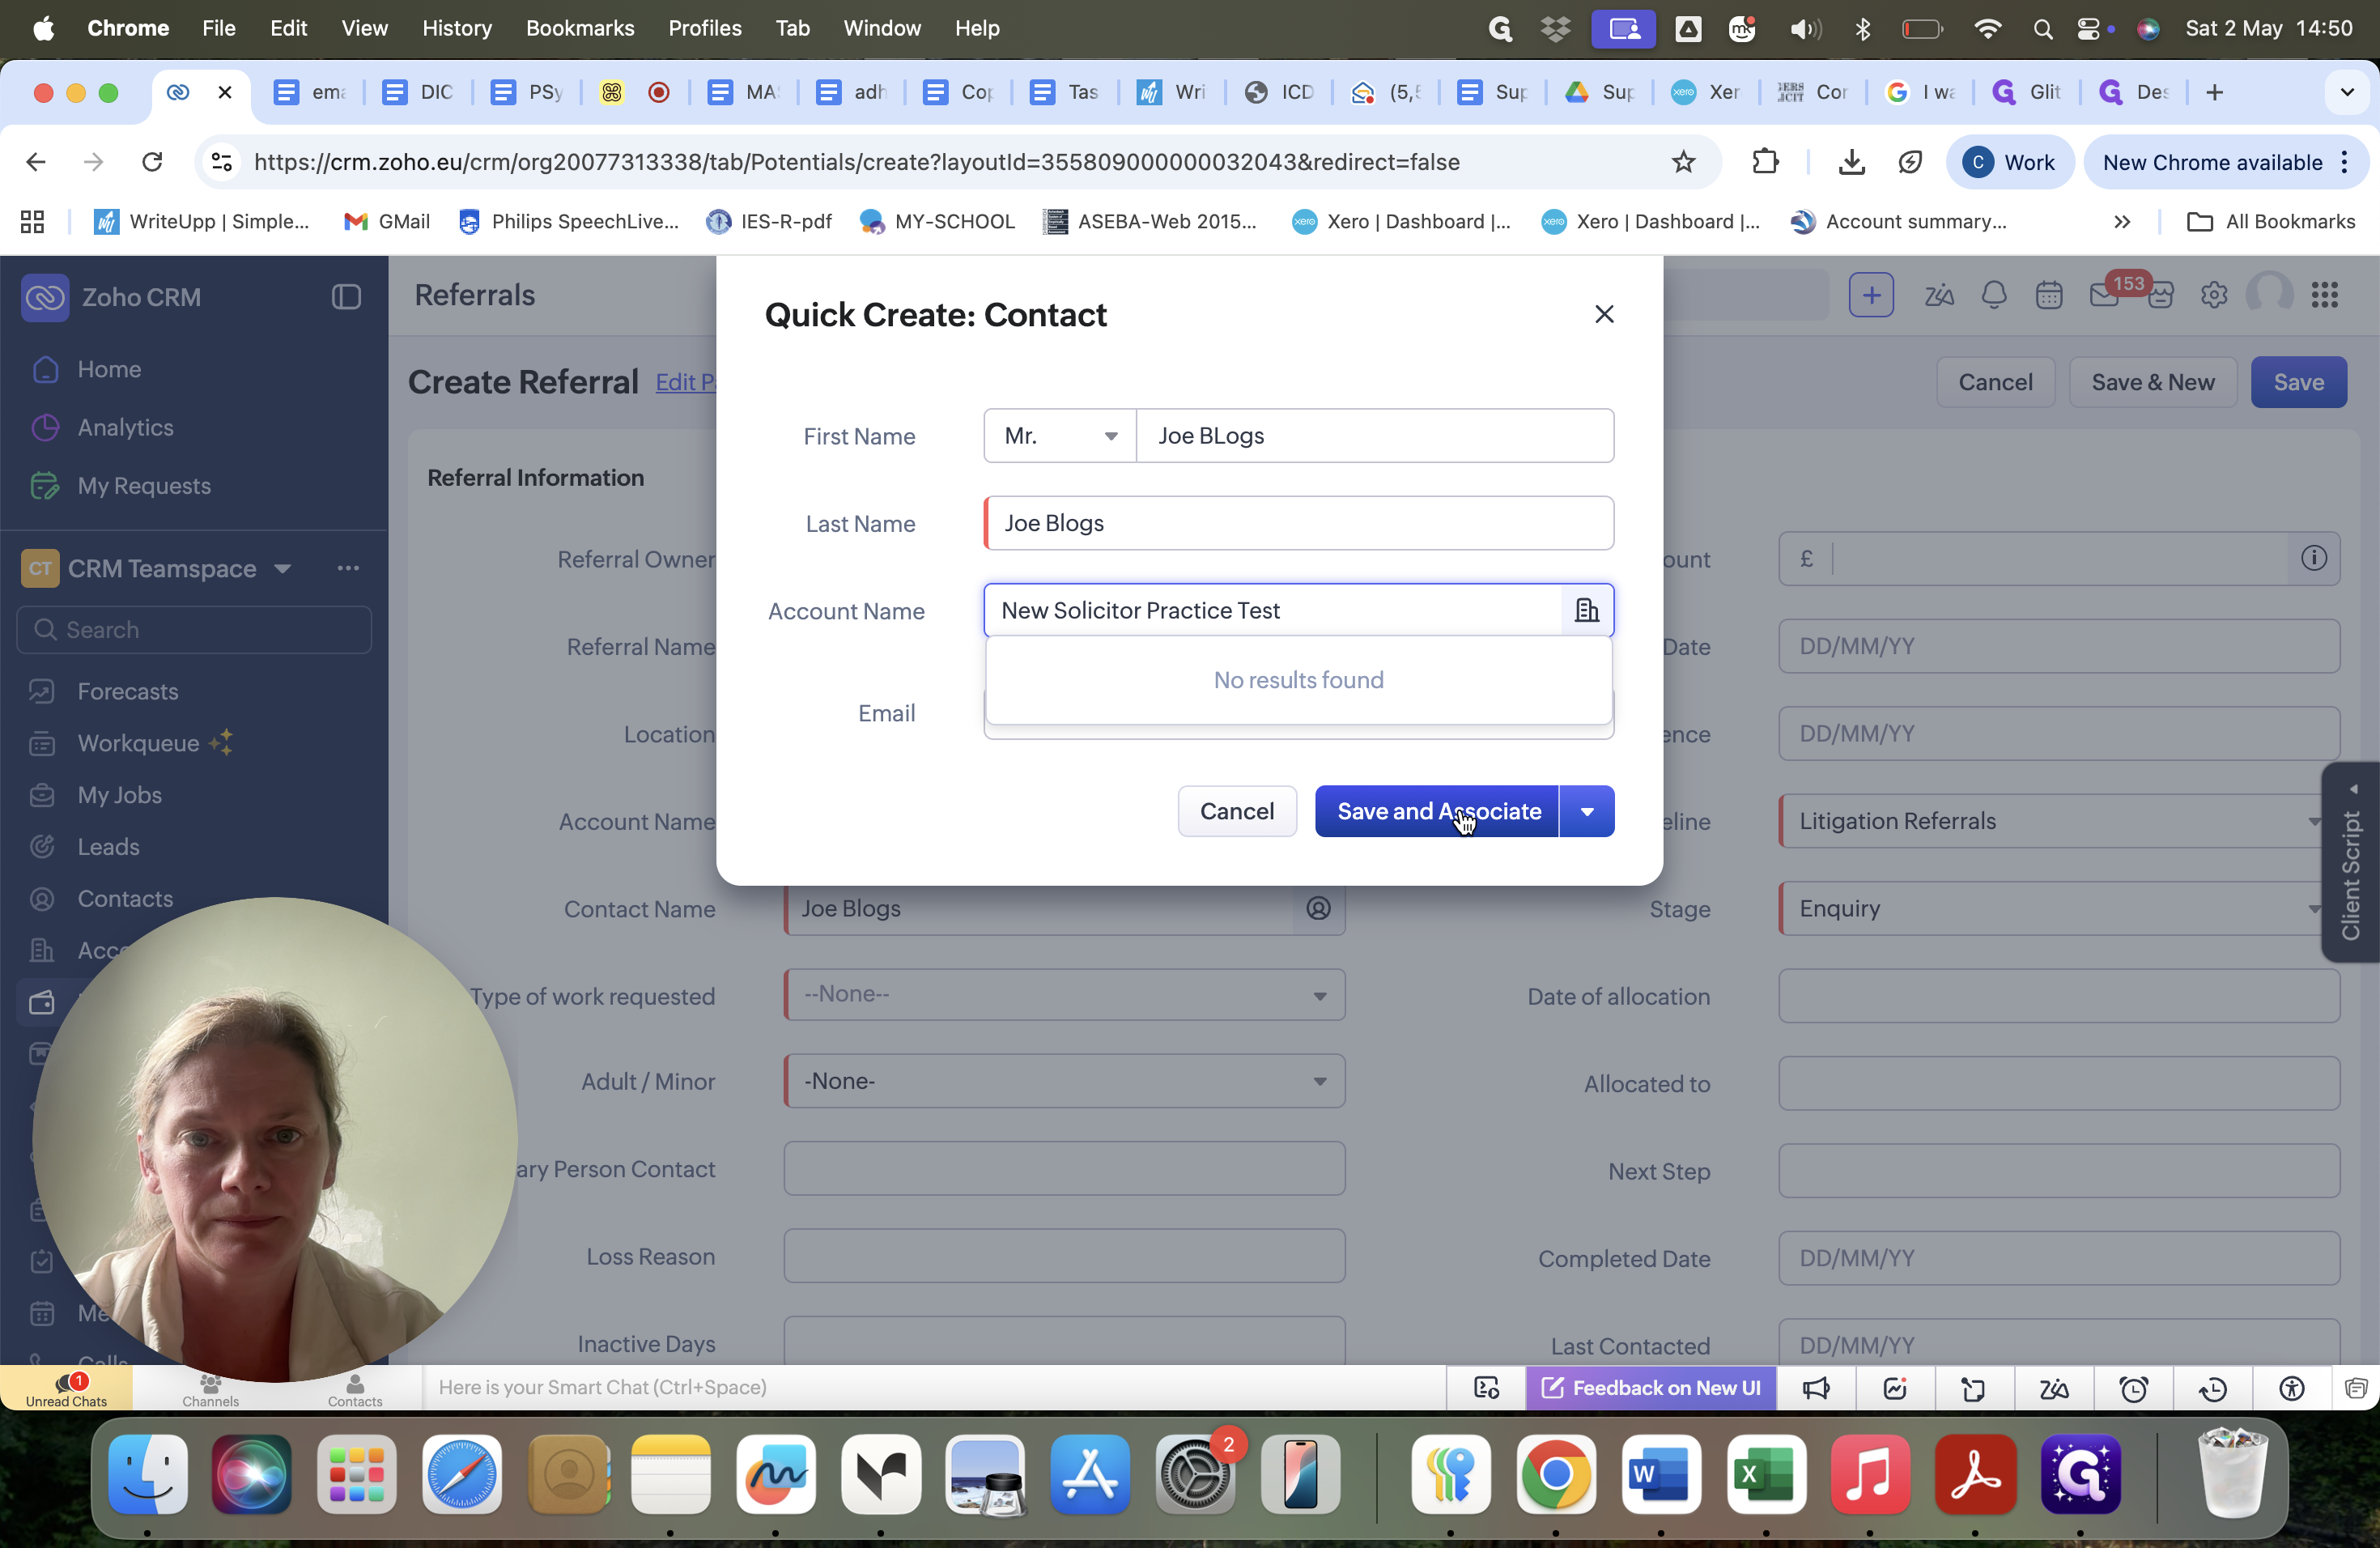The width and height of the screenshot is (2380, 1548).
Task: Open the settings gear in CRM header
Action: click(2214, 295)
